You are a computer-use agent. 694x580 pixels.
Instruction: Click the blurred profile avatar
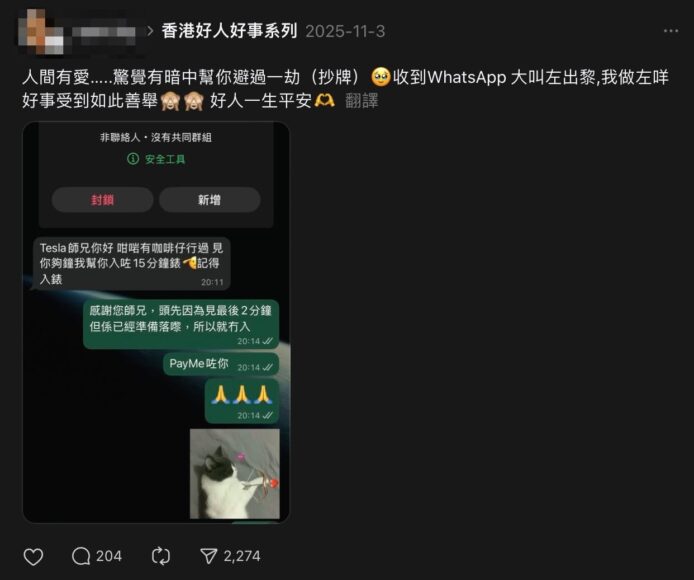(x=41, y=32)
